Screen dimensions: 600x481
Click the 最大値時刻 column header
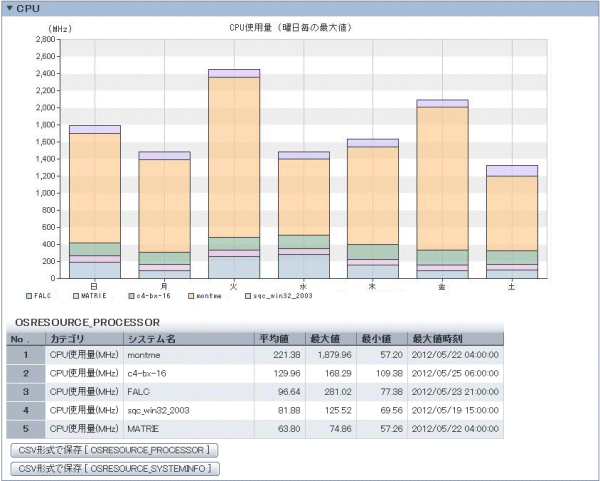pos(440,338)
